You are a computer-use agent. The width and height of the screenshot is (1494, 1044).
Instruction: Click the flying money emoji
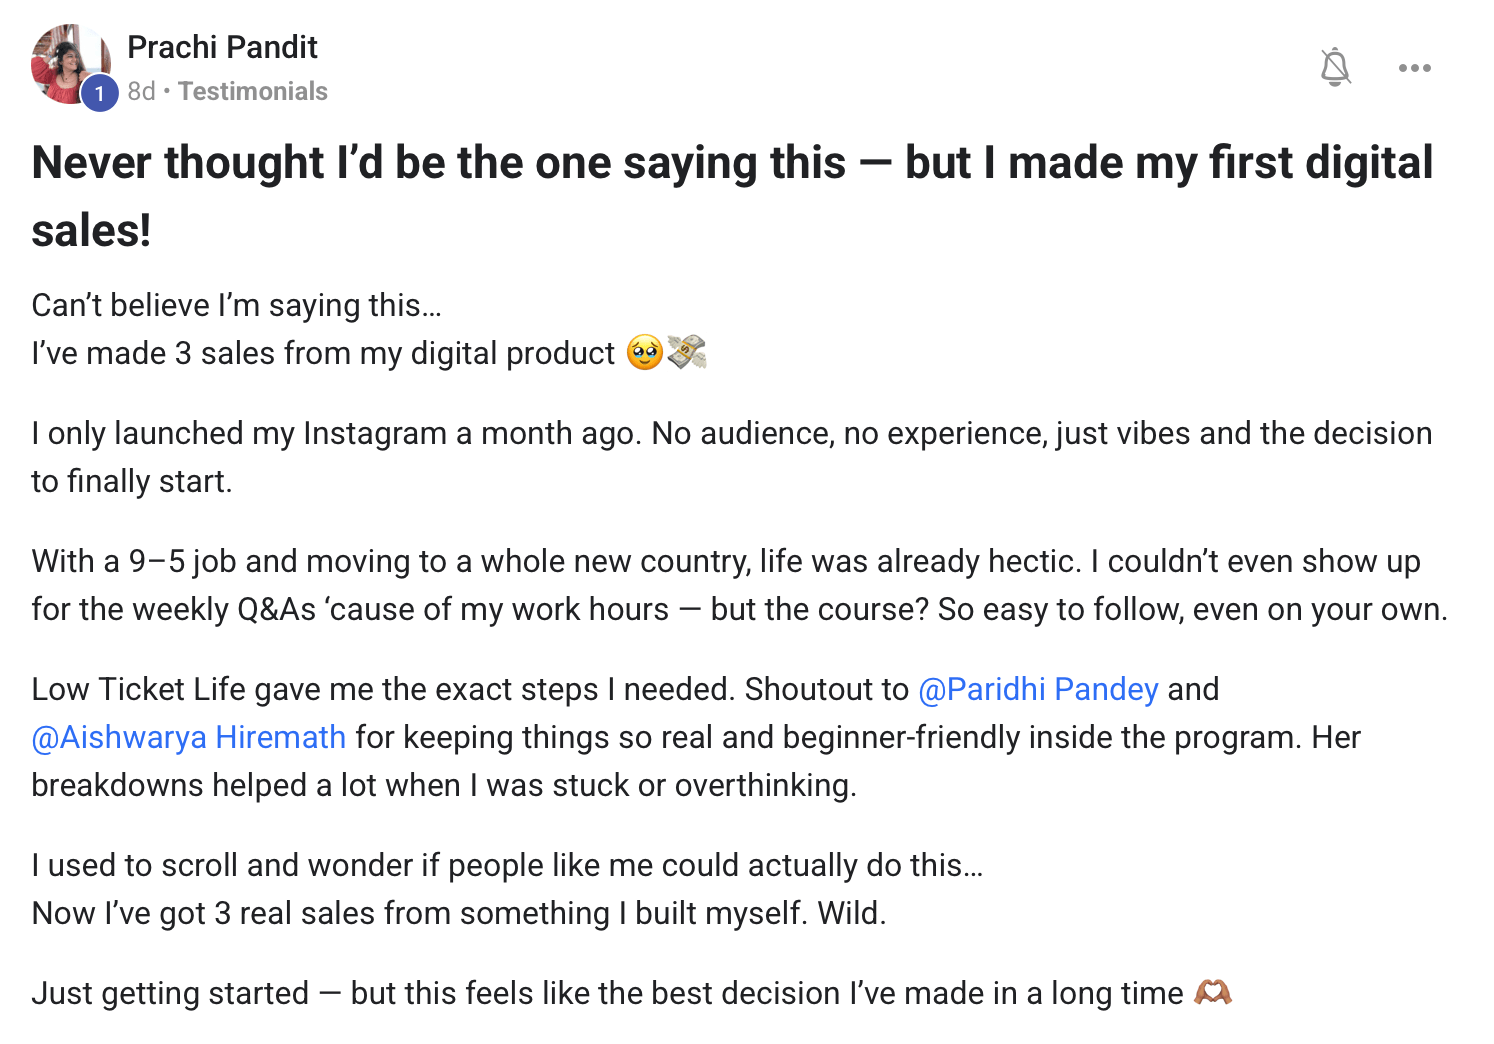click(x=688, y=353)
